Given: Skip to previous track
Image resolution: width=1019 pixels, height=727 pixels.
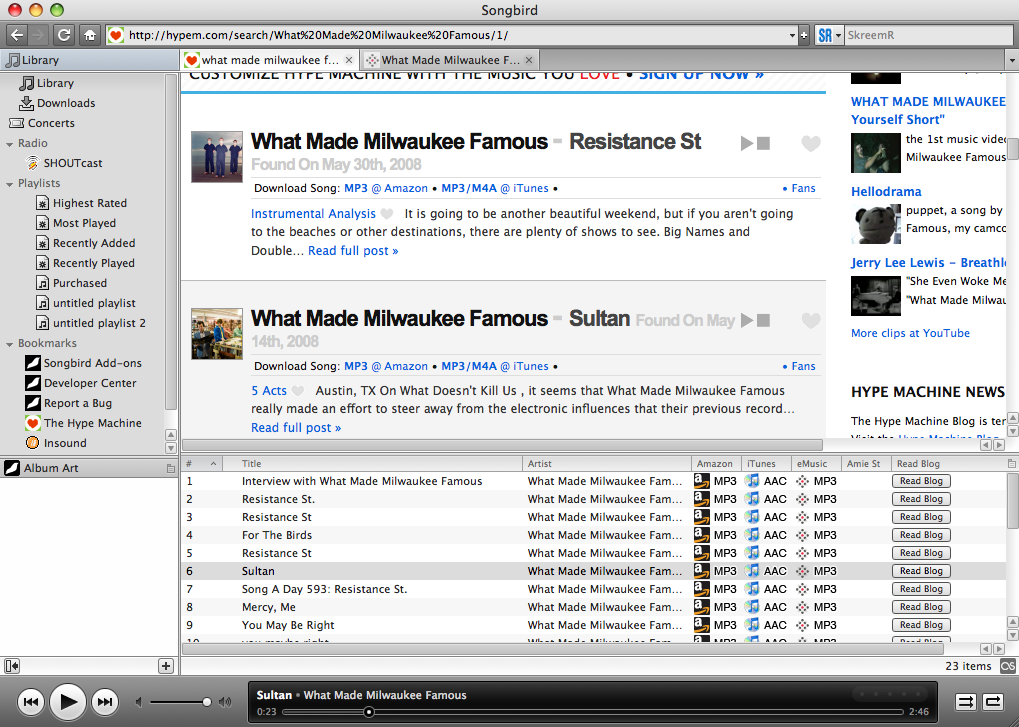Looking at the screenshot, I should [31, 702].
